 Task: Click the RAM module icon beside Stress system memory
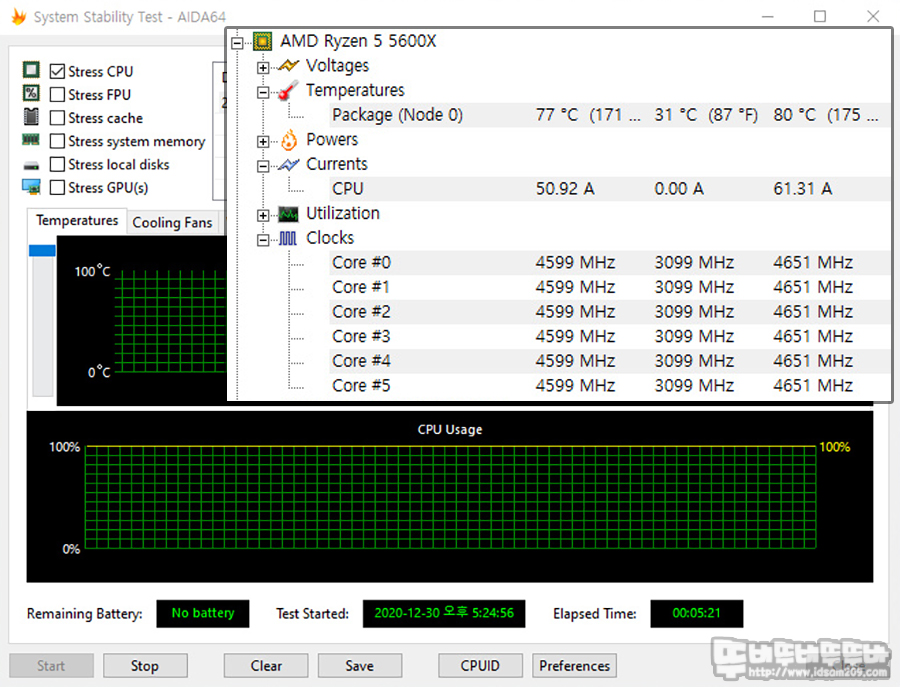(31, 139)
